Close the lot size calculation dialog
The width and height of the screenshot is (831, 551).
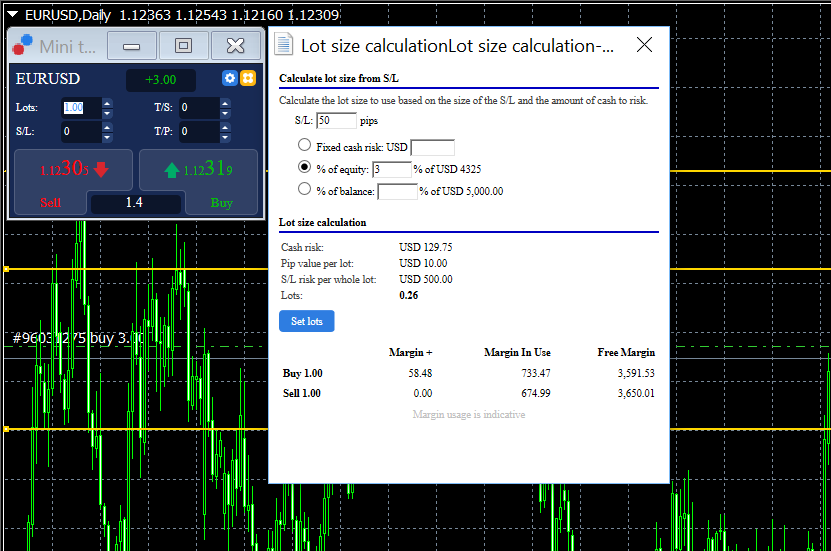point(645,45)
